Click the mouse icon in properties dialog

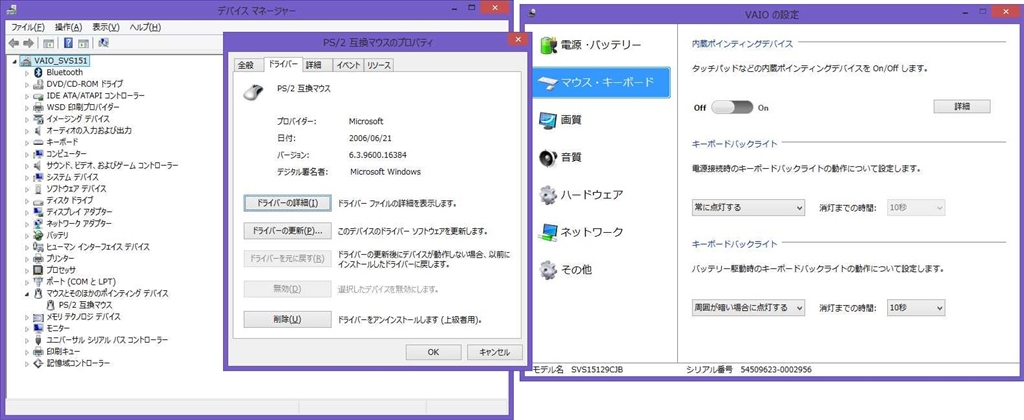point(253,92)
